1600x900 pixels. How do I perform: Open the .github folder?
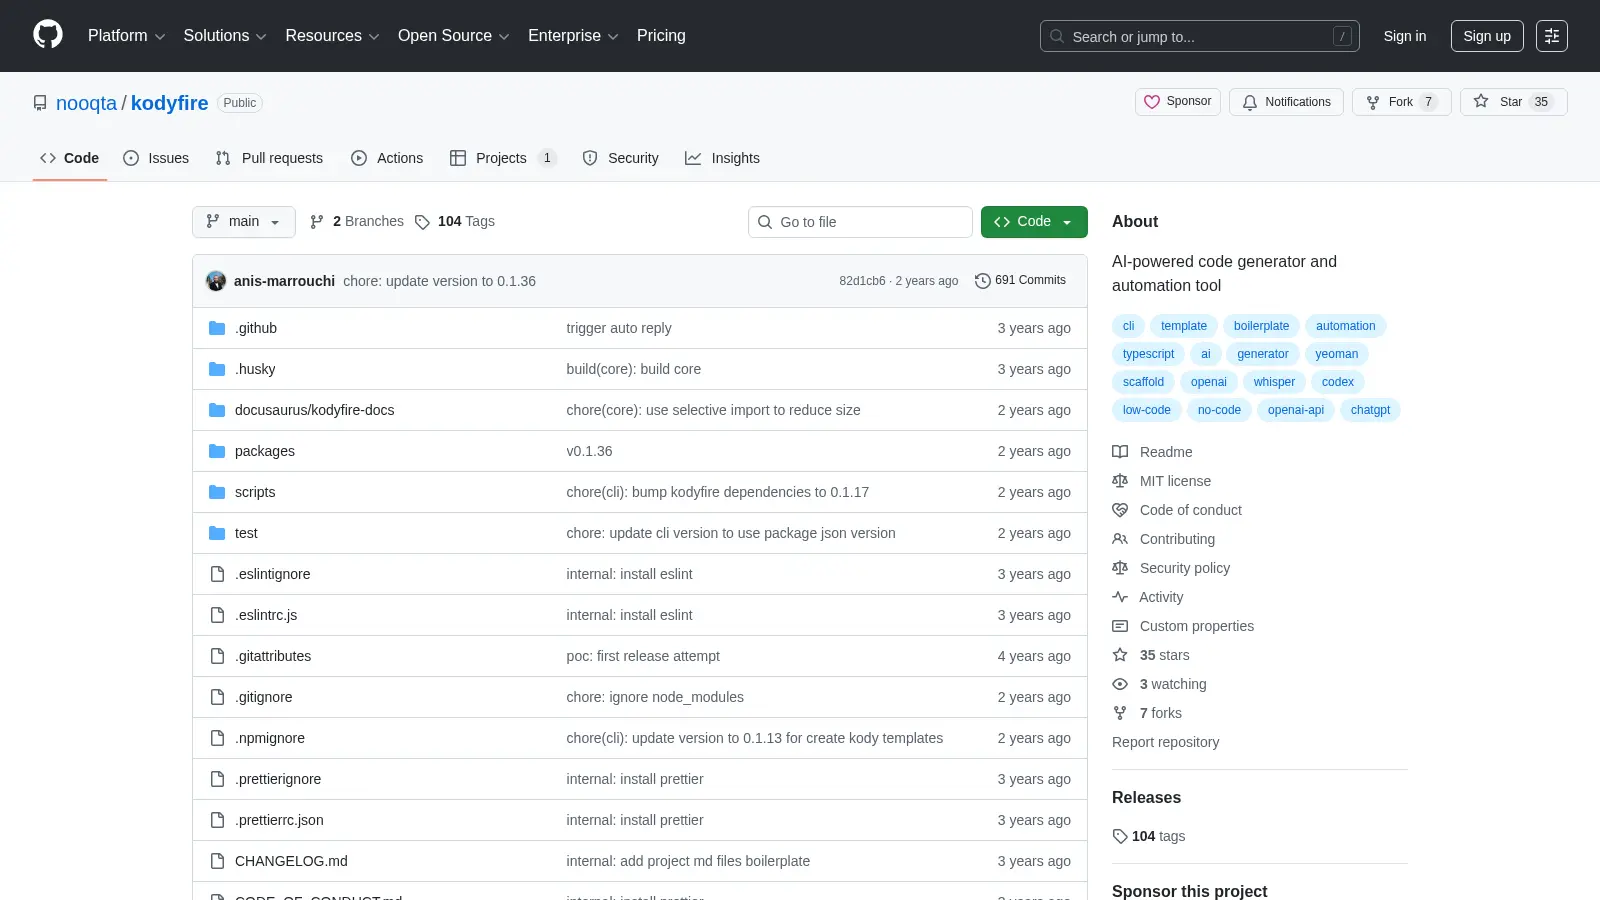tap(256, 328)
